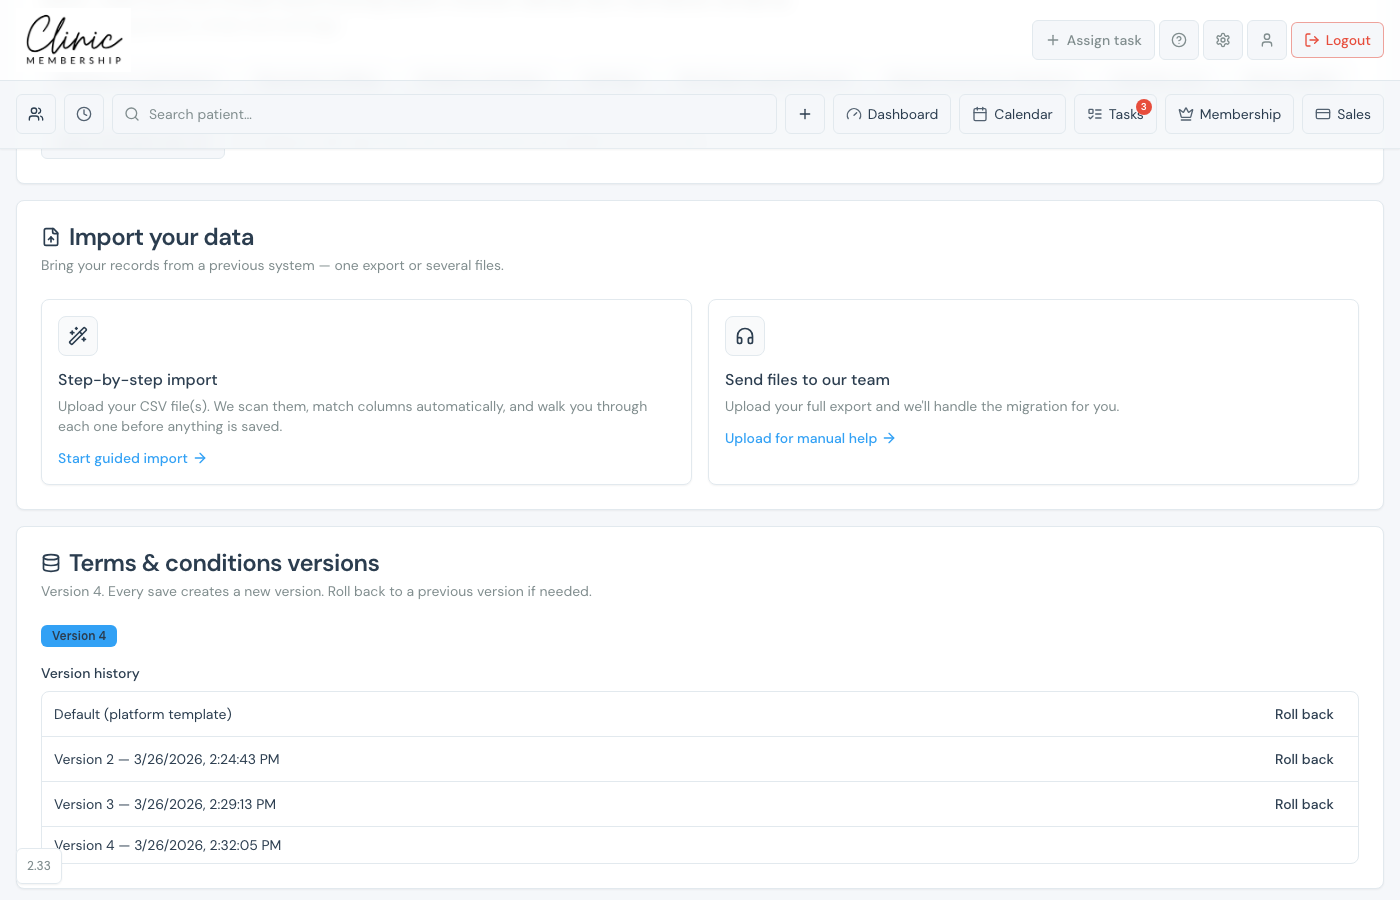Log out via the Logout button
The width and height of the screenshot is (1400, 900).
(1337, 40)
